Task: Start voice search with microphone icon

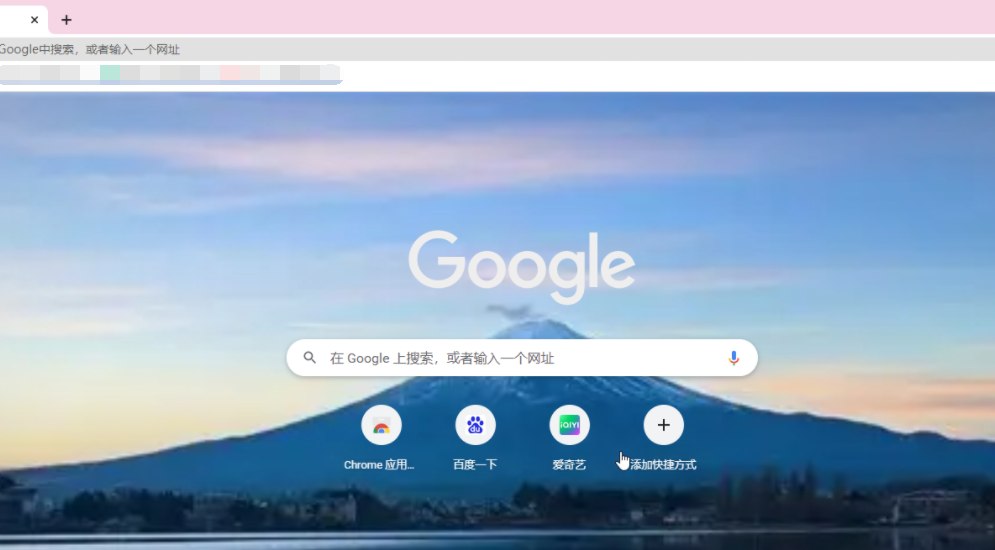Action: pos(734,358)
